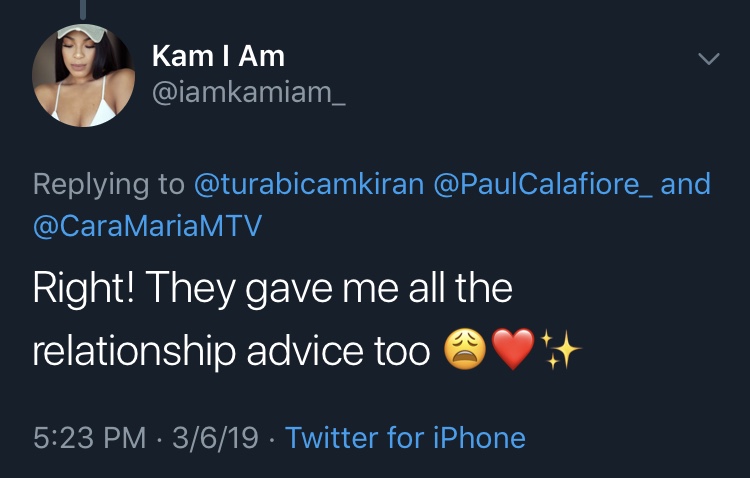750x478 pixels.
Task: Click the red heart emoji
Action: (x=513, y=349)
